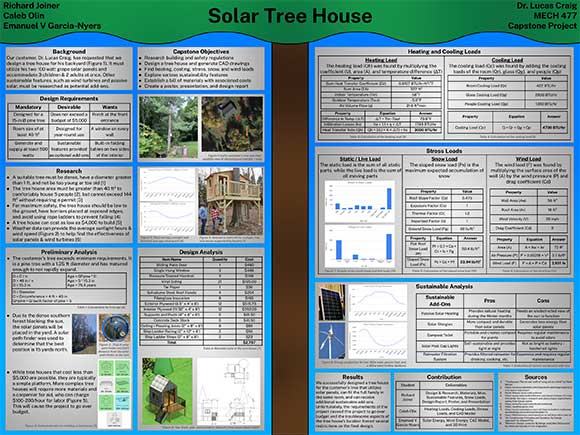
Task: Click the "Capstone Objectives" heading
Action: point(201,51)
